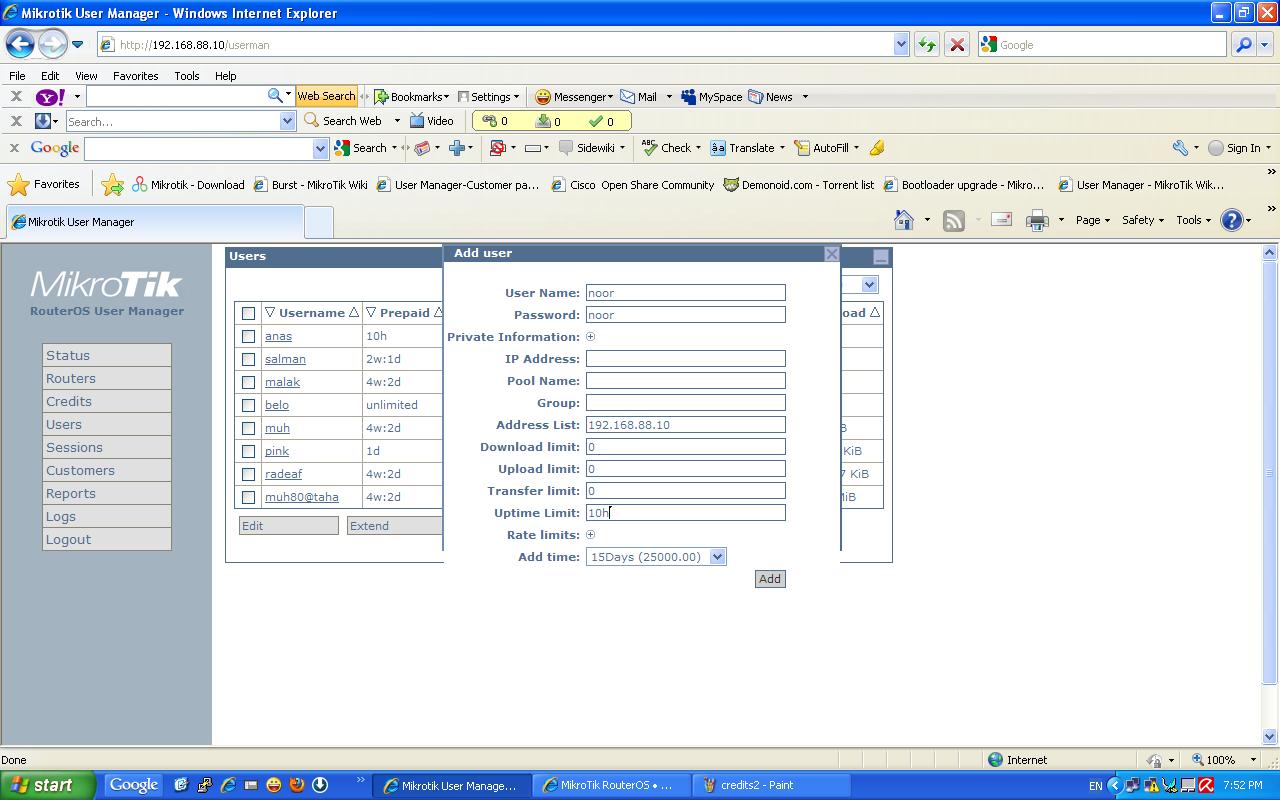Image resolution: width=1280 pixels, height=800 pixels.
Task: Open the Yahoo Bookmarks dropdown
Action: [x=412, y=97]
